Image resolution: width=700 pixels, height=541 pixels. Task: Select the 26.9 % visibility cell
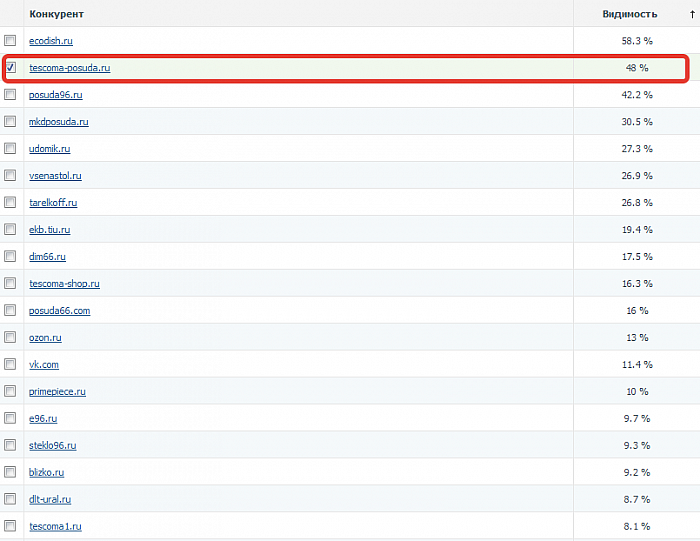637,176
